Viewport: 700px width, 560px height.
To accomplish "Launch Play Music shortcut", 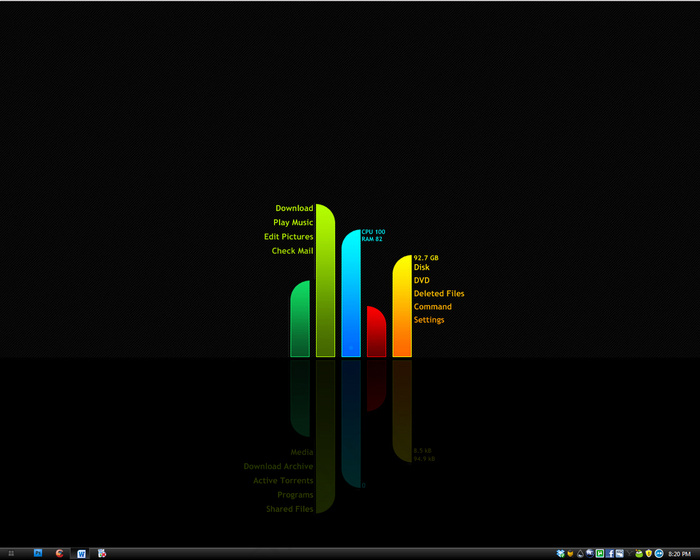I will [293, 222].
